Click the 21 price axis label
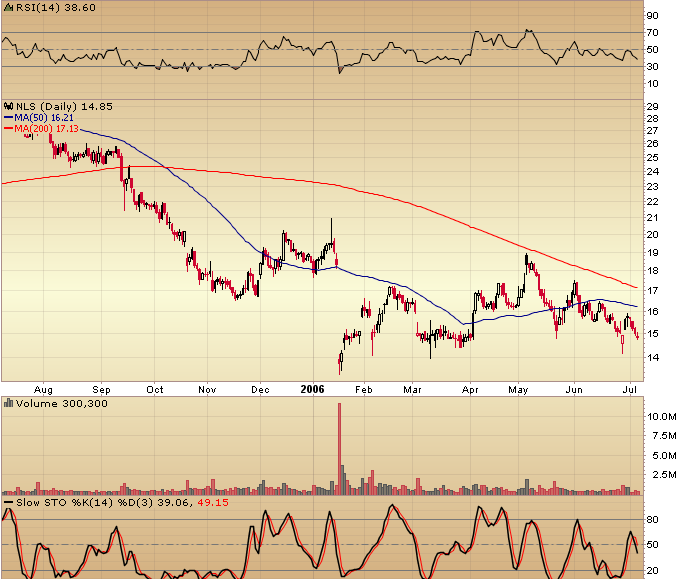The image size is (680, 579). [x=653, y=218]
